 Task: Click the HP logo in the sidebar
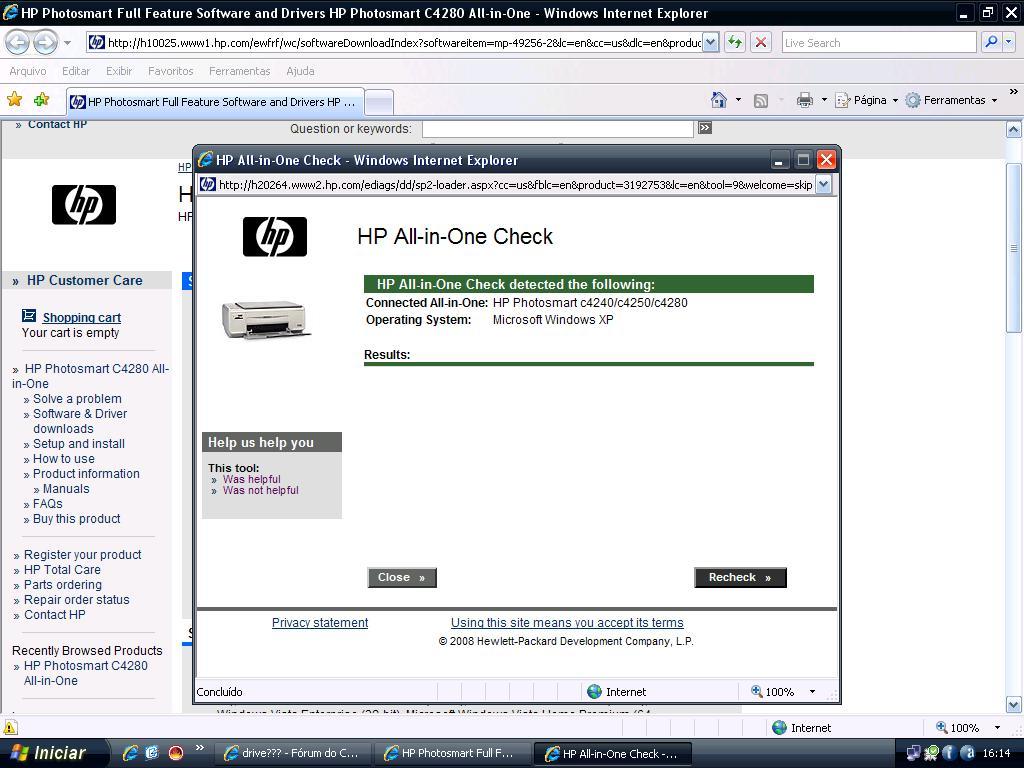point(84,204)
